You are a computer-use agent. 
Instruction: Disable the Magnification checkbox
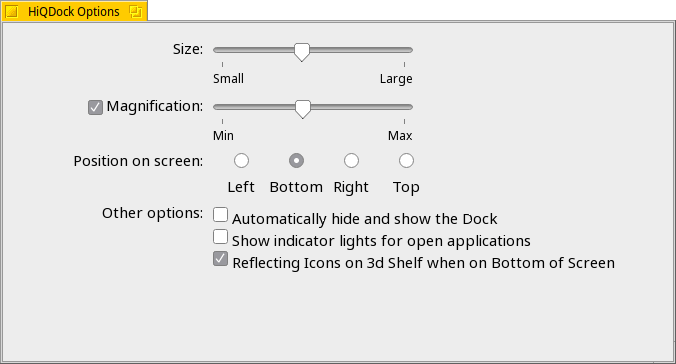coord(95,107)
